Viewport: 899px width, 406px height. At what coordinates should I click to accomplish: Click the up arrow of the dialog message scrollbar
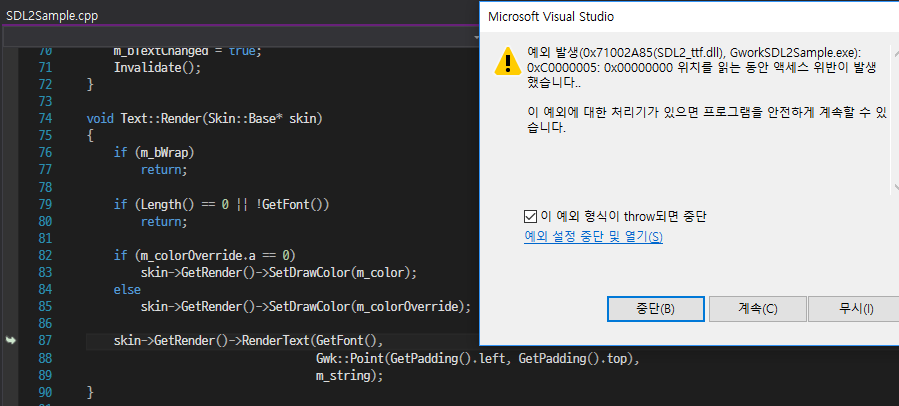click(x=896, y=53)
